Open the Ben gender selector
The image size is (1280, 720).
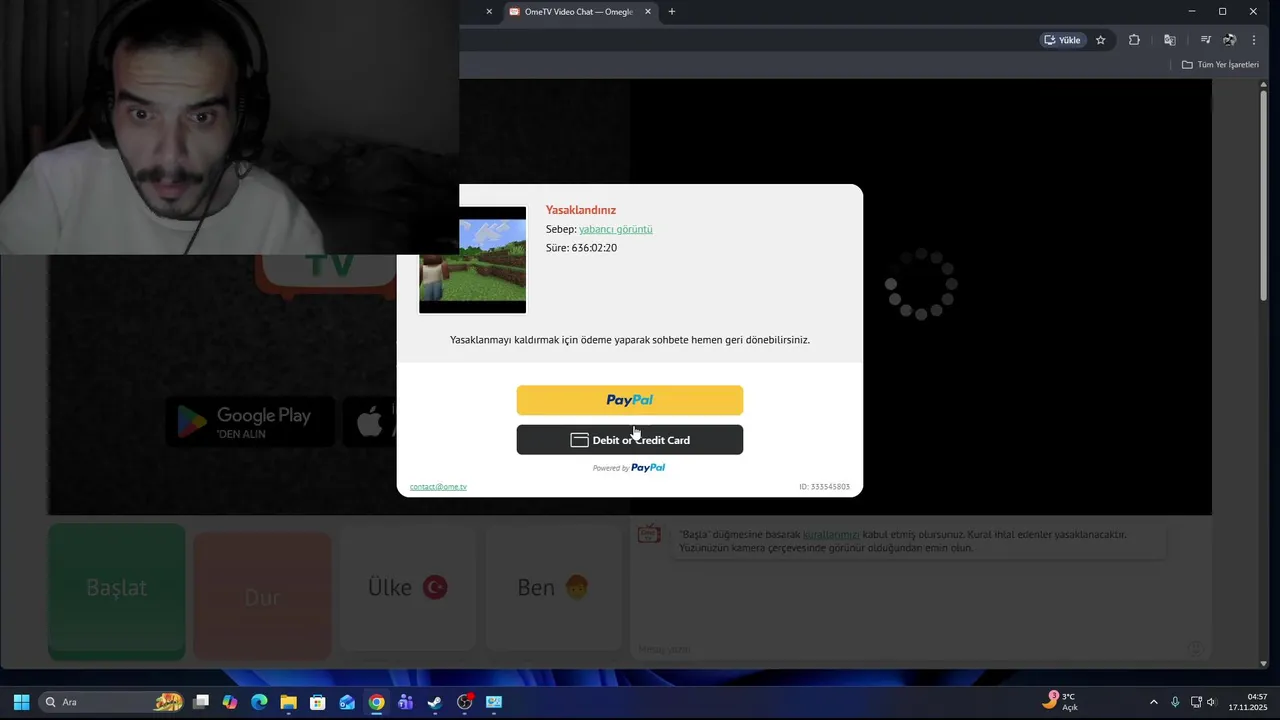click(553, 588)
